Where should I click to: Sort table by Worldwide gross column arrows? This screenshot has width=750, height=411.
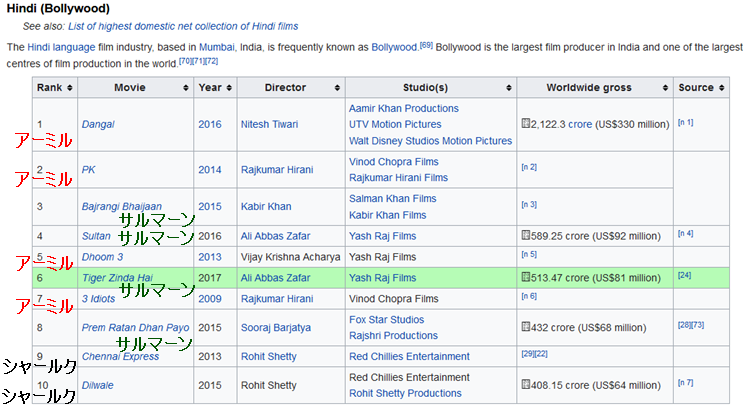click(665, 88)
